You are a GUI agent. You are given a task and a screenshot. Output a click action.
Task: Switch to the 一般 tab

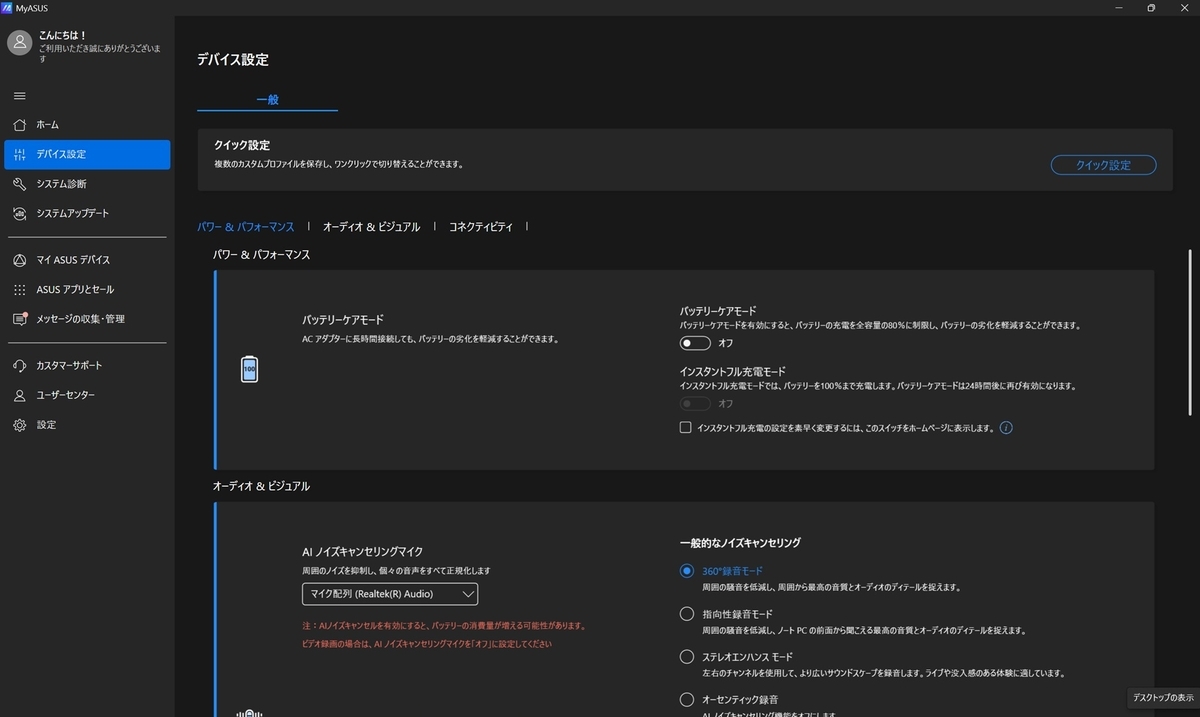(267, 100)
